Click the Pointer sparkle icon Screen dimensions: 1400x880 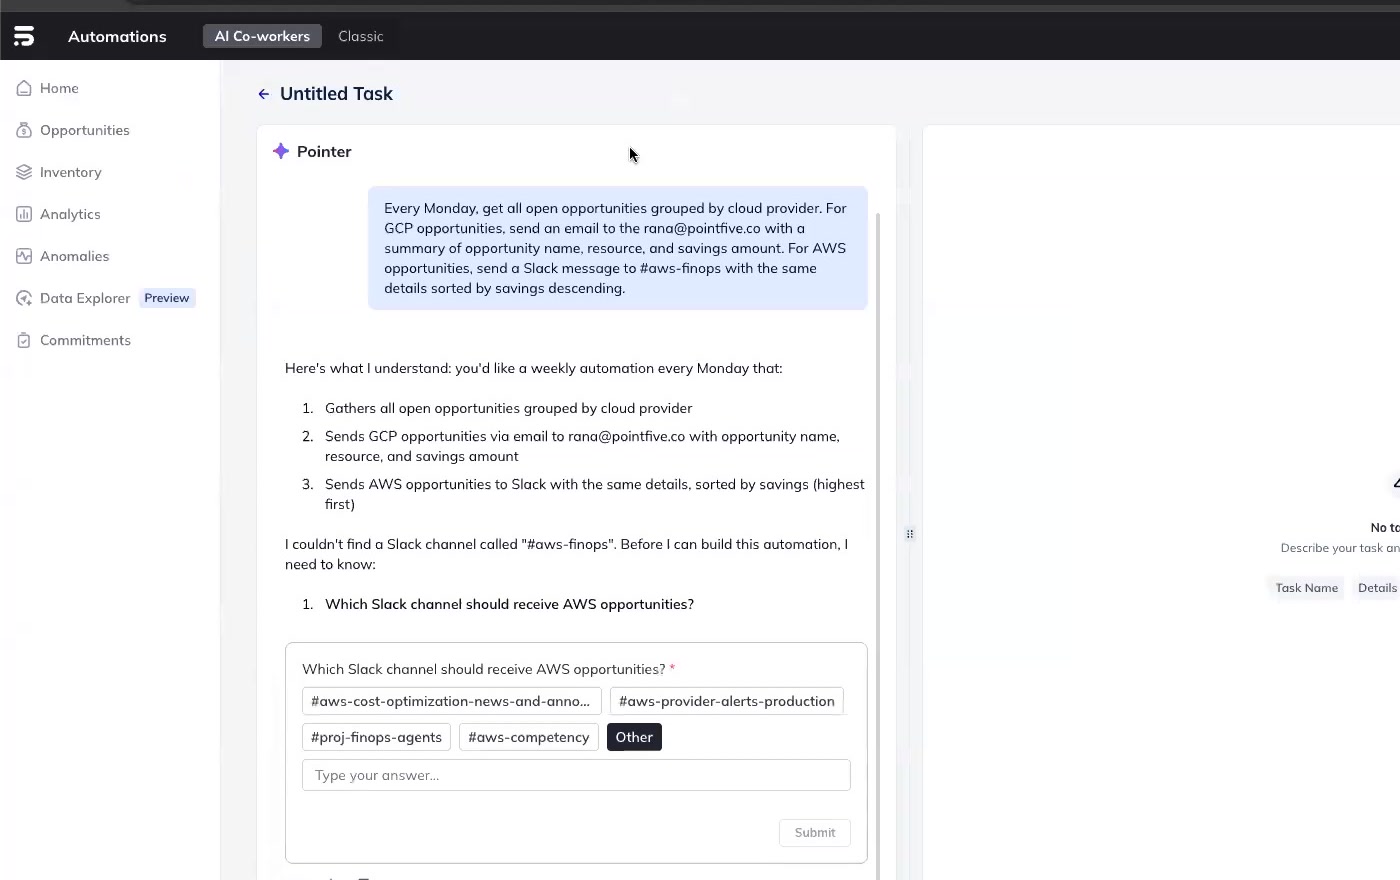[x=281, y=151]
